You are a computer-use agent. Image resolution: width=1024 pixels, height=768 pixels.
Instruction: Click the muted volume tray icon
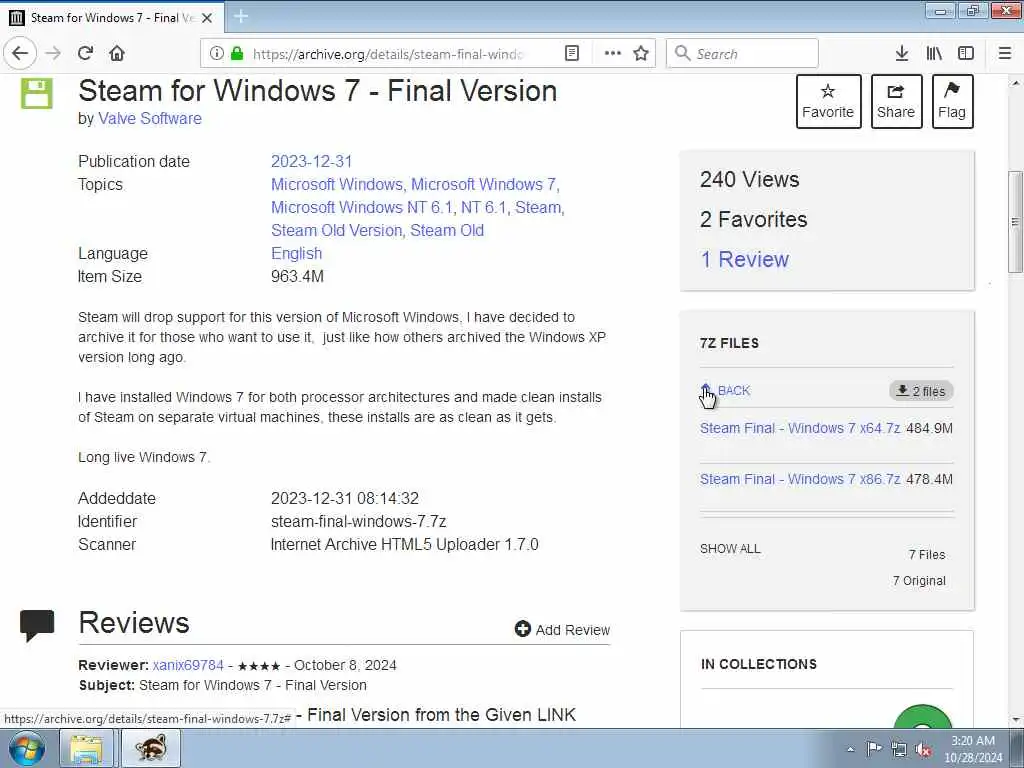pos(923,749)
